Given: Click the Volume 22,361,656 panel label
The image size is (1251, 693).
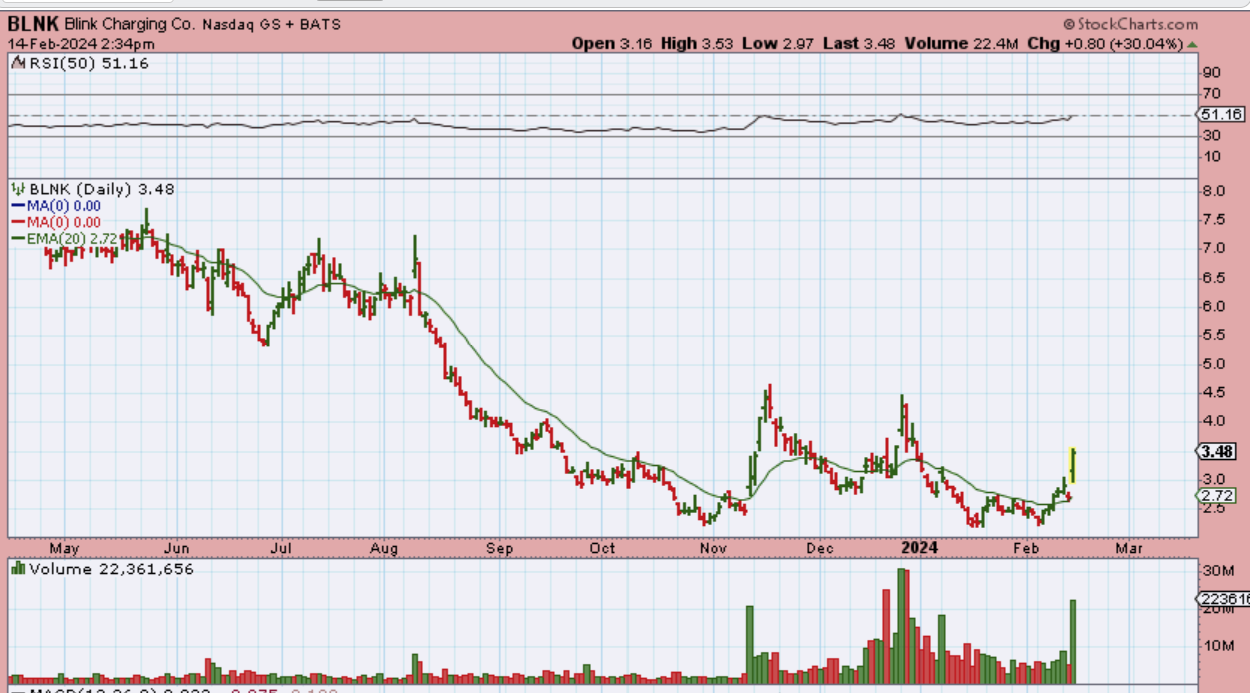Looking at the screenshot, I should click(x=110, y=569).
